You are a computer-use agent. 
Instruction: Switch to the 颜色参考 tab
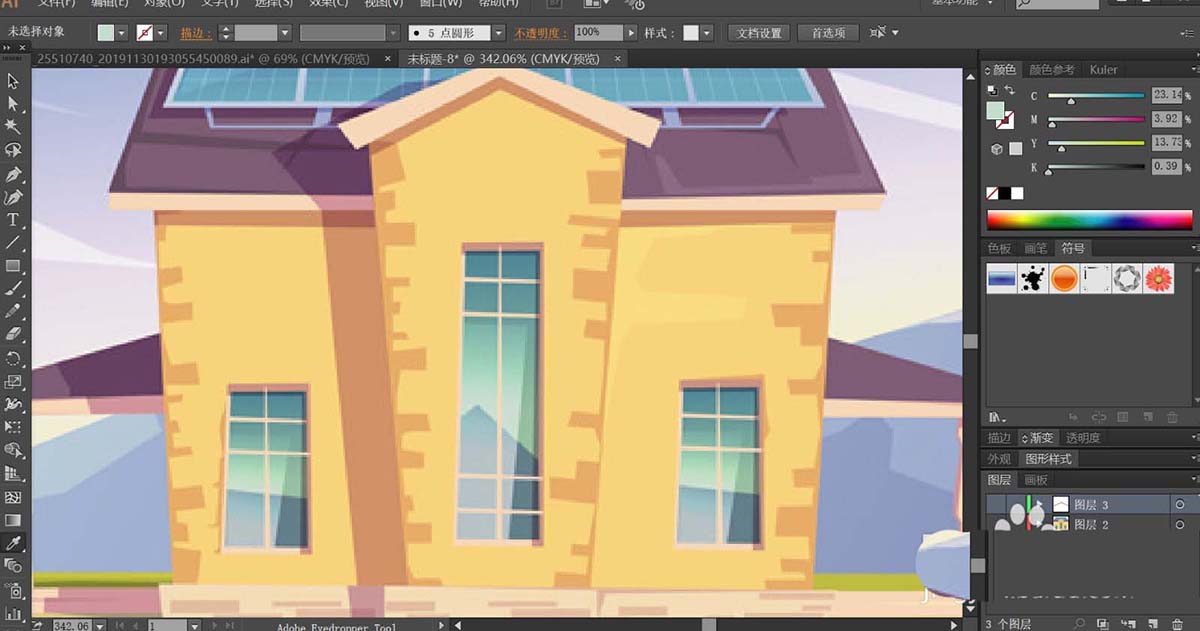pyautogui.click(x=1052, y=70)
